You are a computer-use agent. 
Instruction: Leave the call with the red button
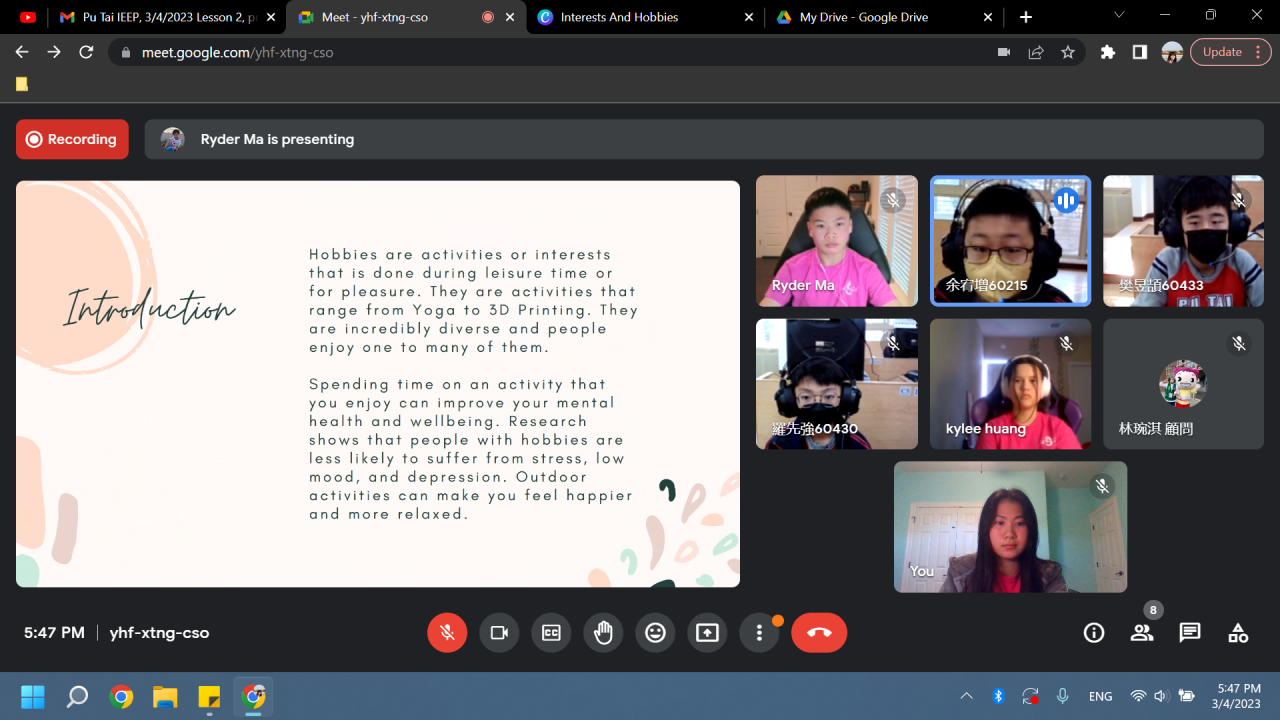click(x=819, y=633)
